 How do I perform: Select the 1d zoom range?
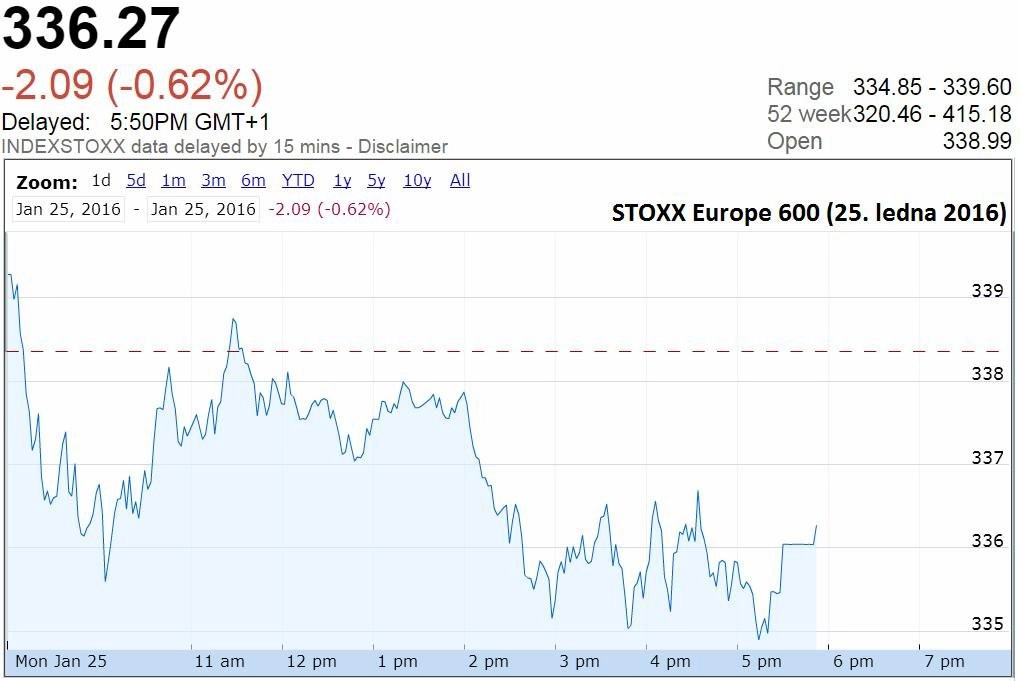[x=101, y=180]
